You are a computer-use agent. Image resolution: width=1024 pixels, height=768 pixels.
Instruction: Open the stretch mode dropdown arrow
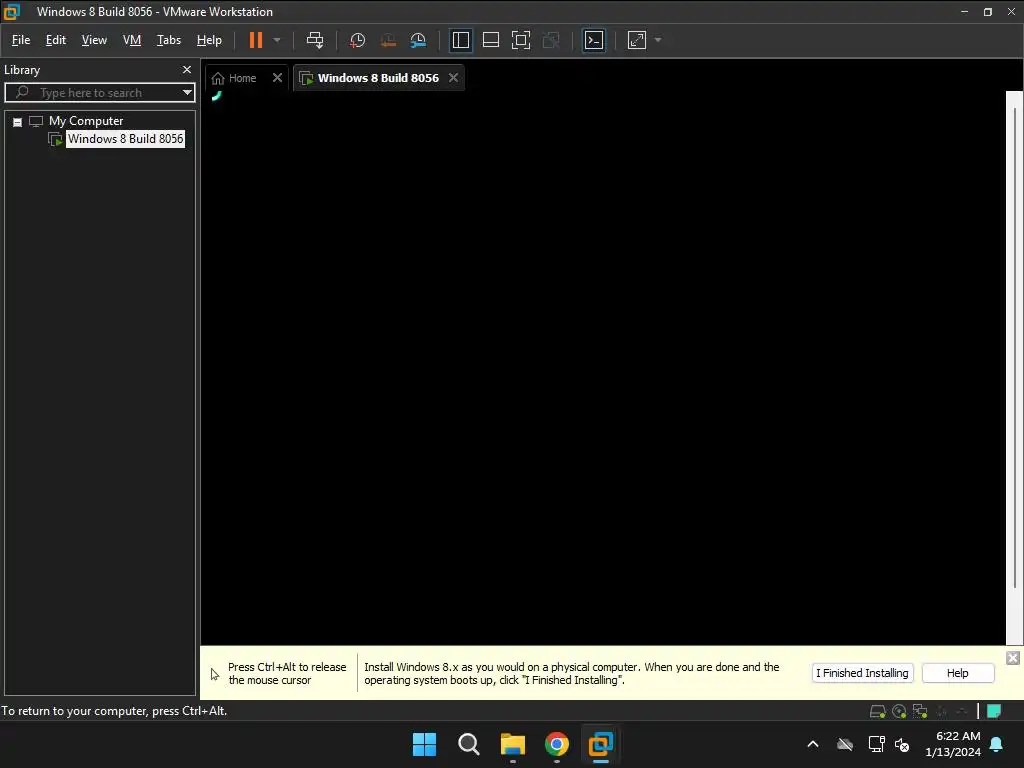[x=658, y=40]
